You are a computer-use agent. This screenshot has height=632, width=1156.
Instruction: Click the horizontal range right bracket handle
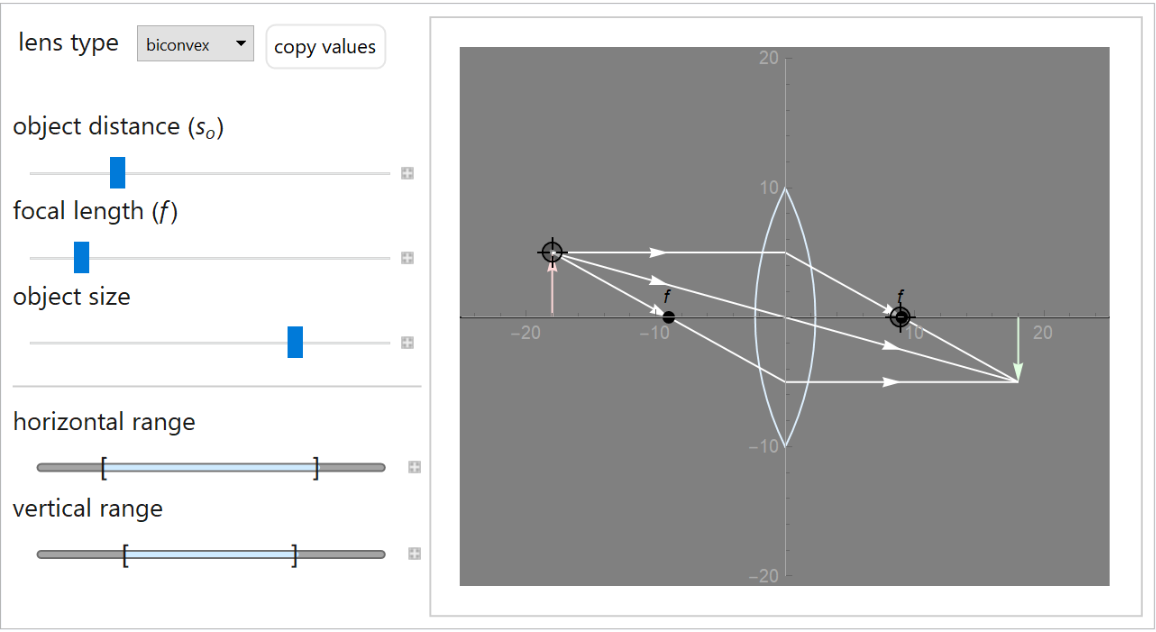(x=316, y=467)
